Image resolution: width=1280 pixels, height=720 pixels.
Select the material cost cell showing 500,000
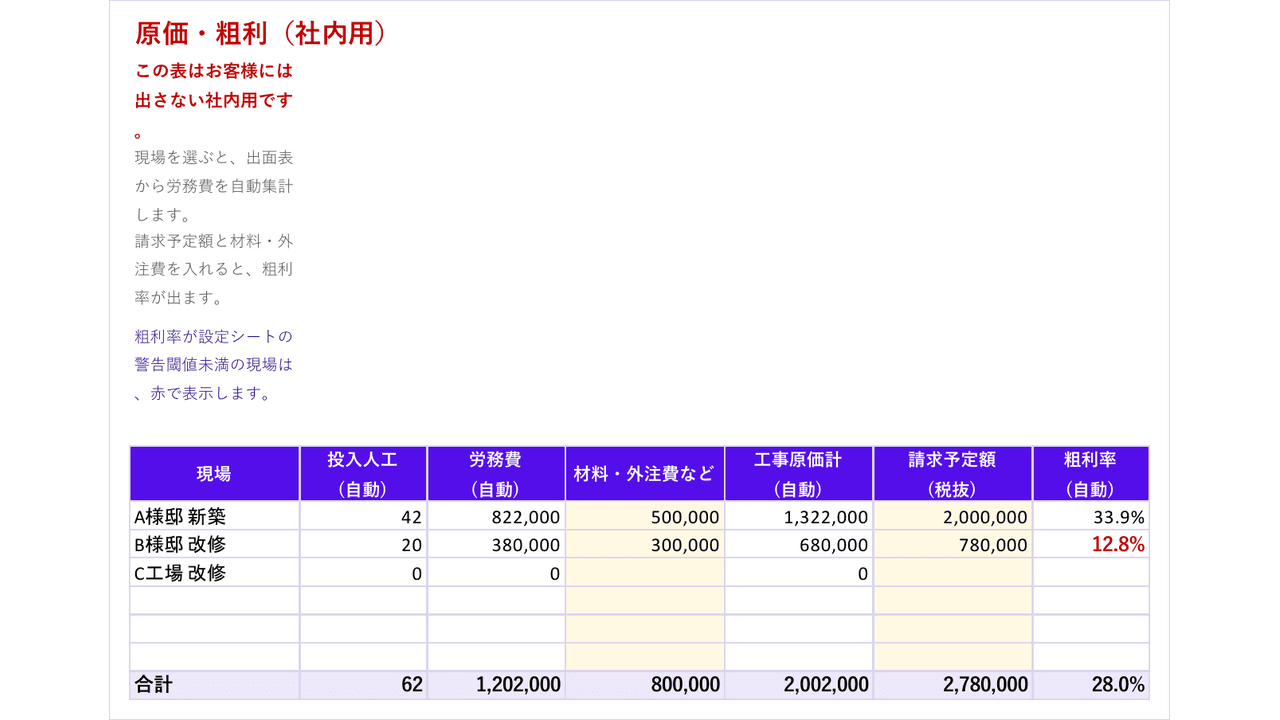point(645,517)
